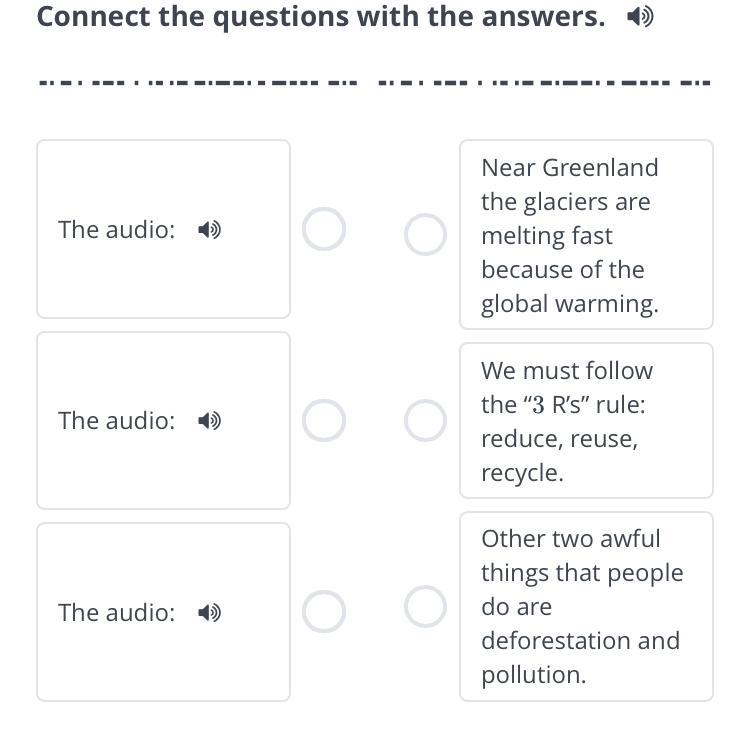Image resolution: width=750 pixels, height=750 pixels.
Task: Play the first audio clip speaker
Action: (209, 230)
